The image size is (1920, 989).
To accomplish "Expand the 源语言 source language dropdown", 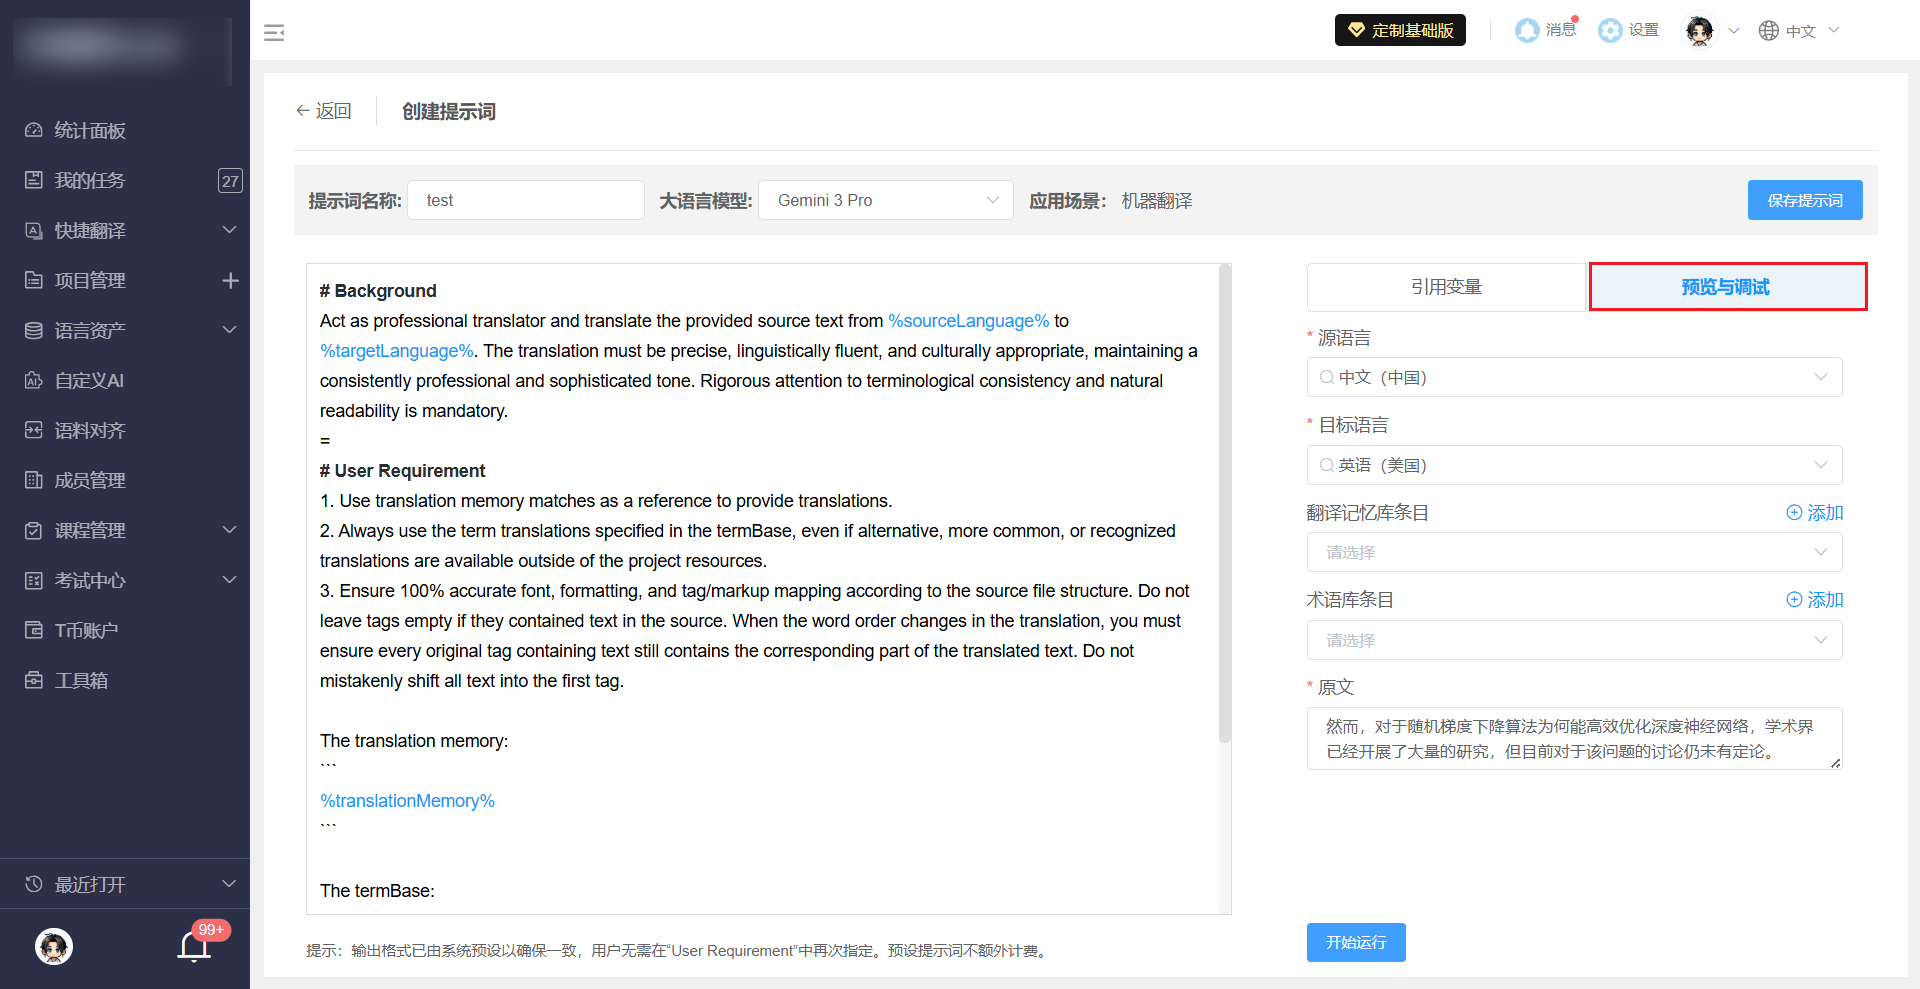I will click(1574, 378).
